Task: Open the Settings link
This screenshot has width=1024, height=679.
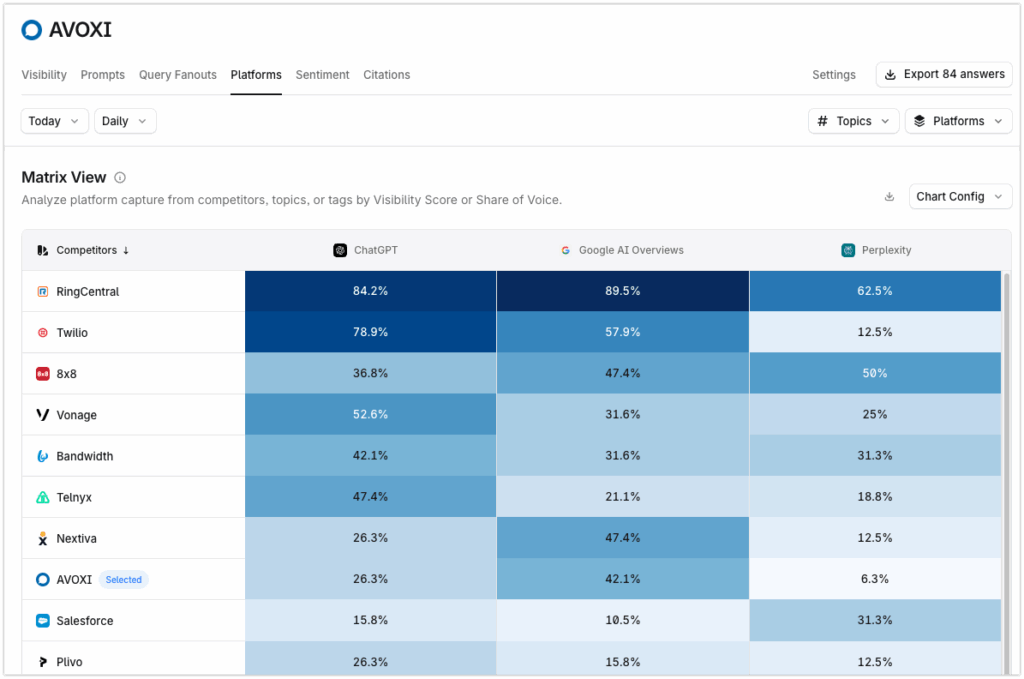Action: coord(833,74)
